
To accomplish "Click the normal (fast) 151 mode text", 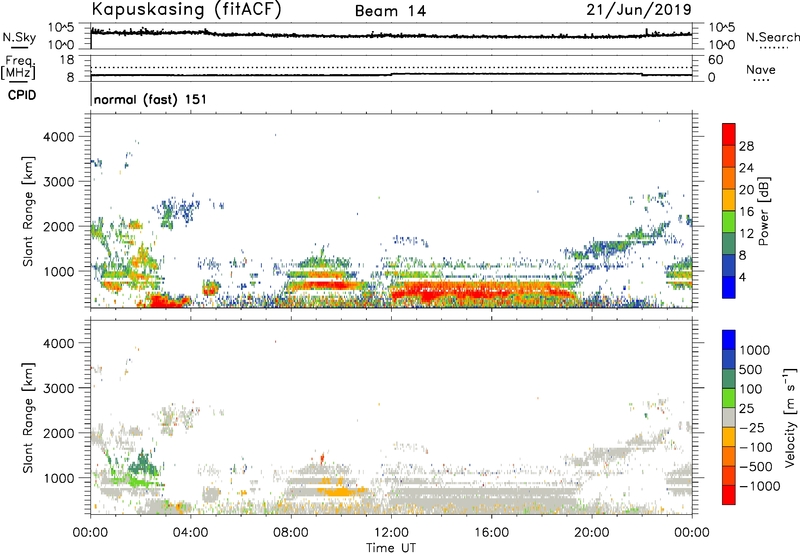I will (x=150, y=99).
